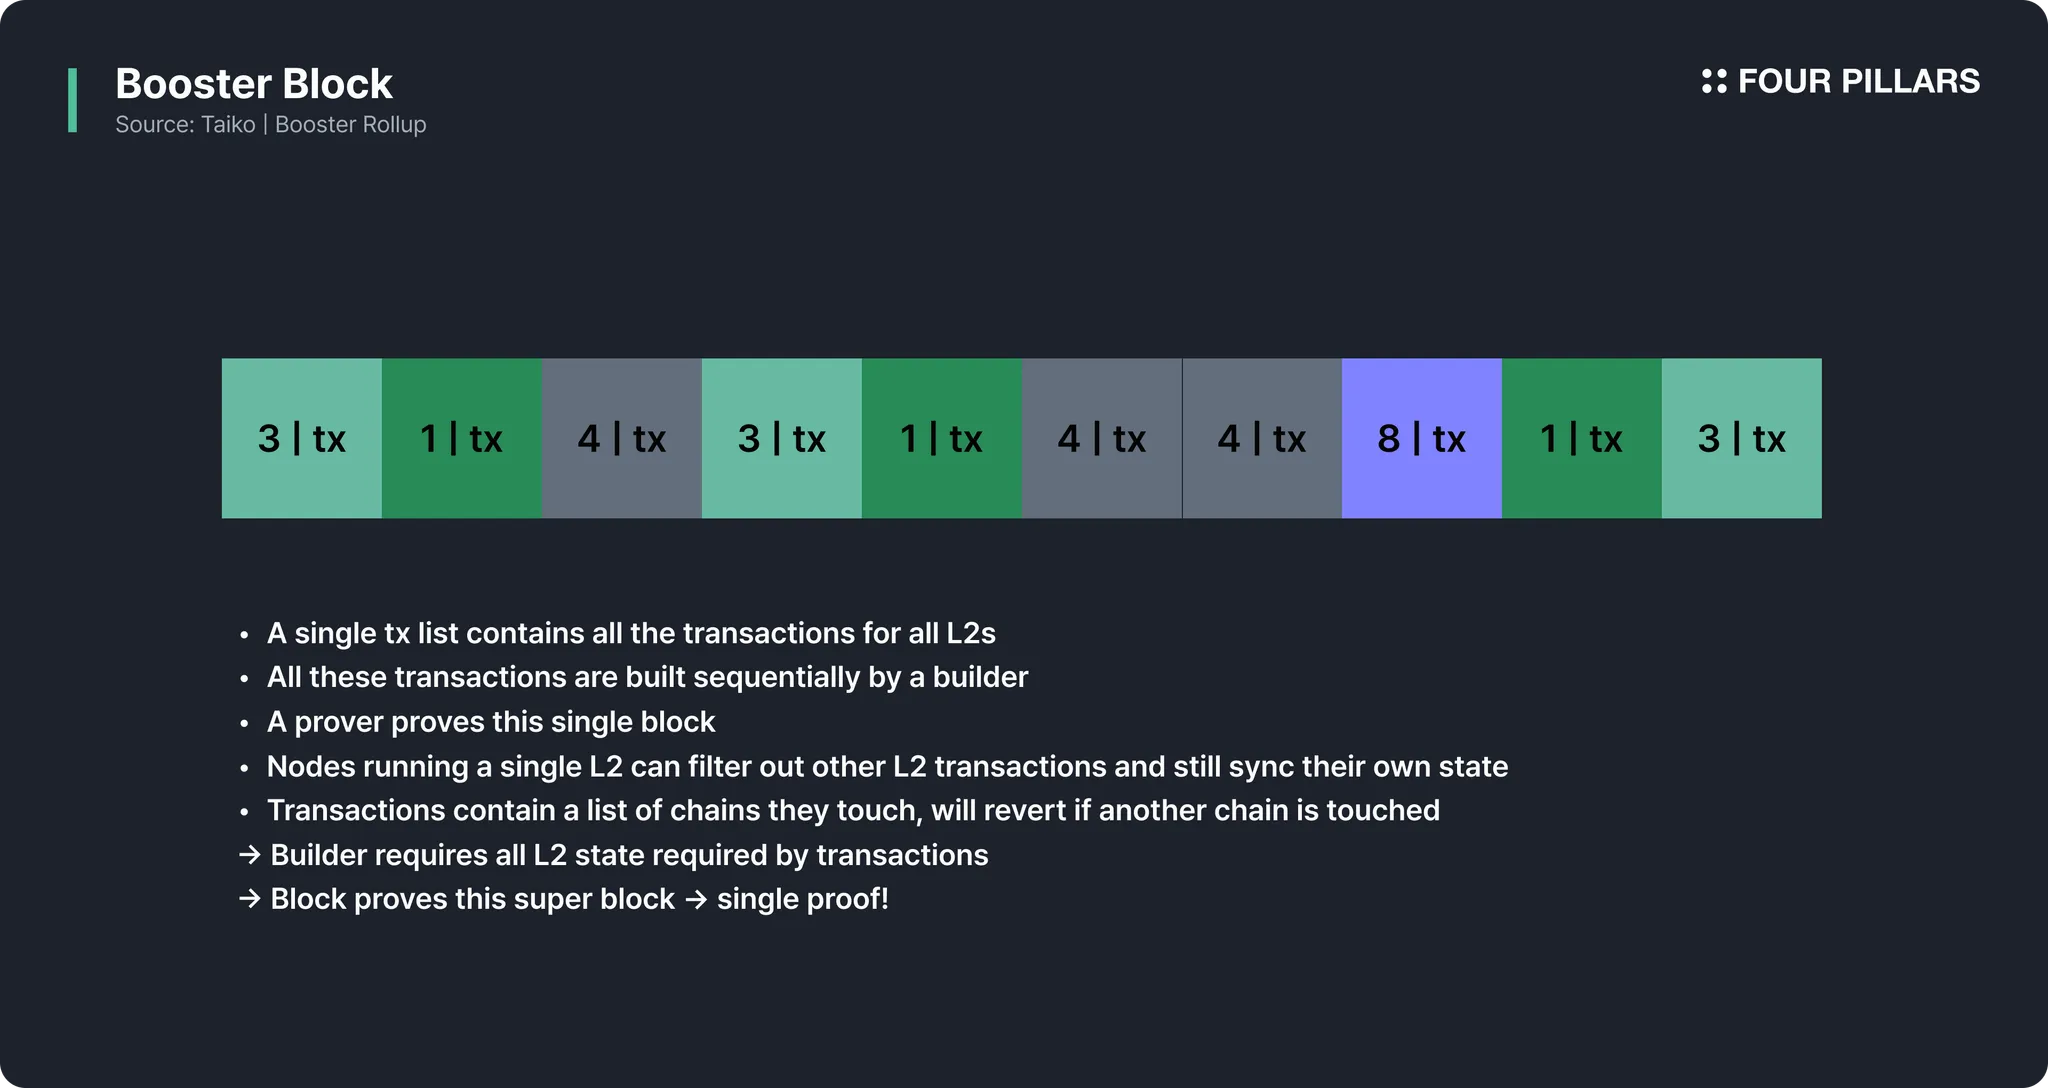Click bullet about transactions built by a builder
2048x1088 pixels.
647,677
